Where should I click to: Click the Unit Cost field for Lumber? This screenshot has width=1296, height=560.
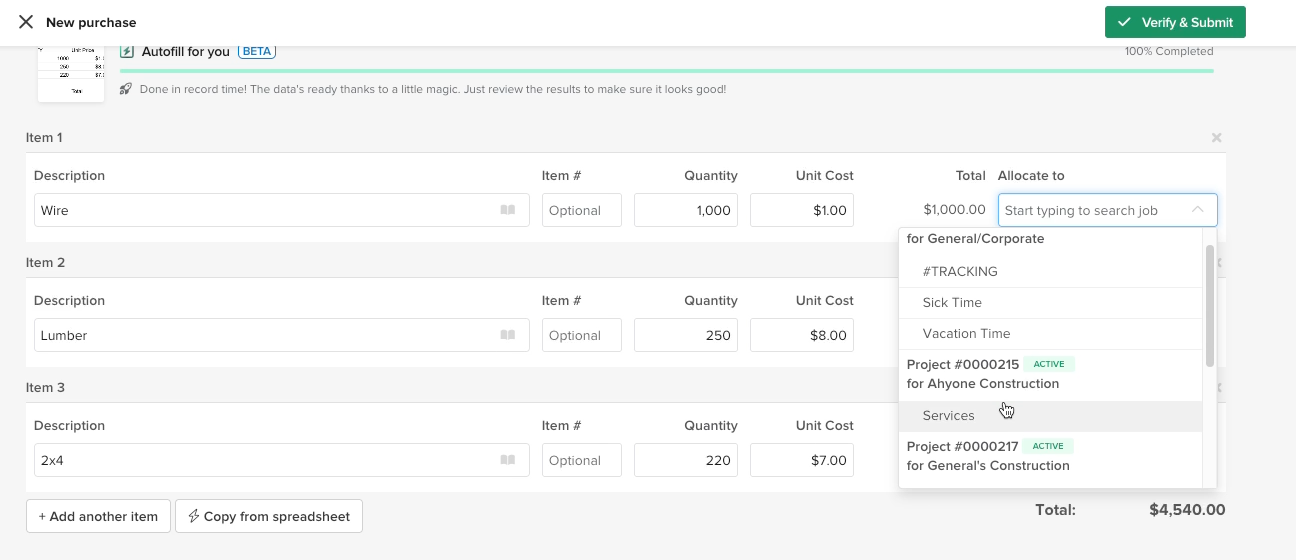pyautogui.click(x=802, y=335)
